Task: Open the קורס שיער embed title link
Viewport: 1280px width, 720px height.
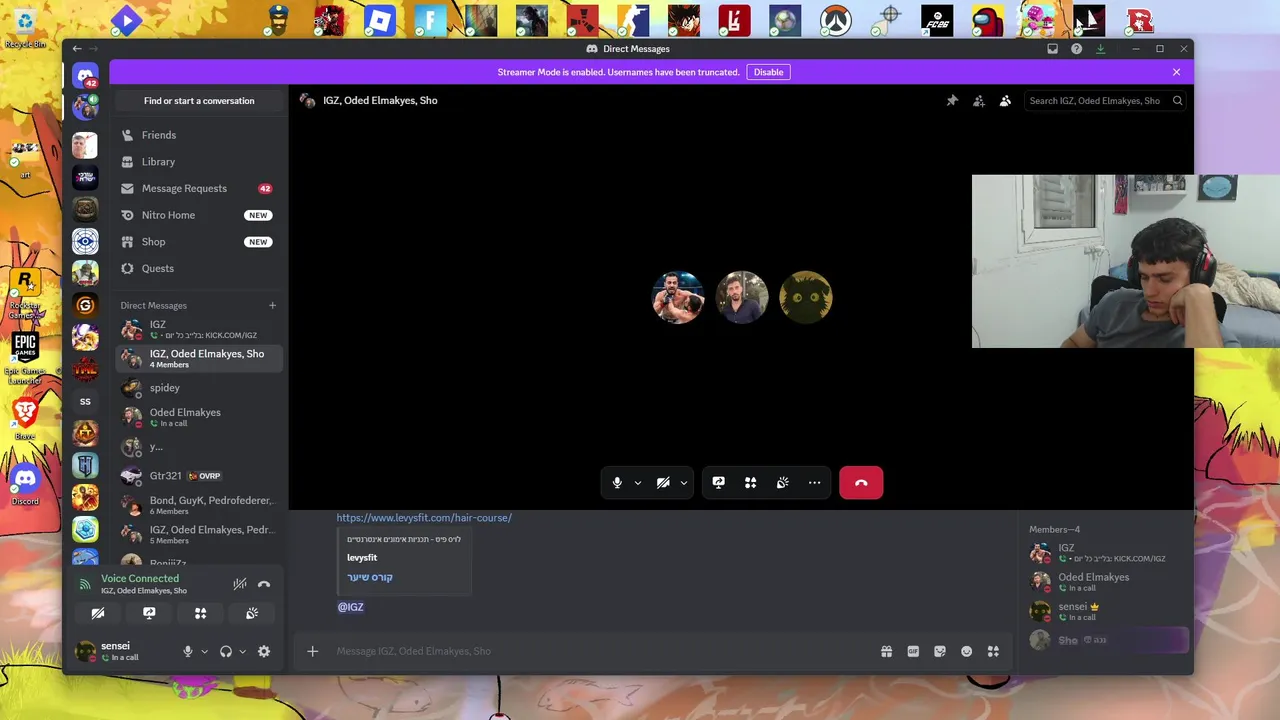Action: [x=370, y=577]
